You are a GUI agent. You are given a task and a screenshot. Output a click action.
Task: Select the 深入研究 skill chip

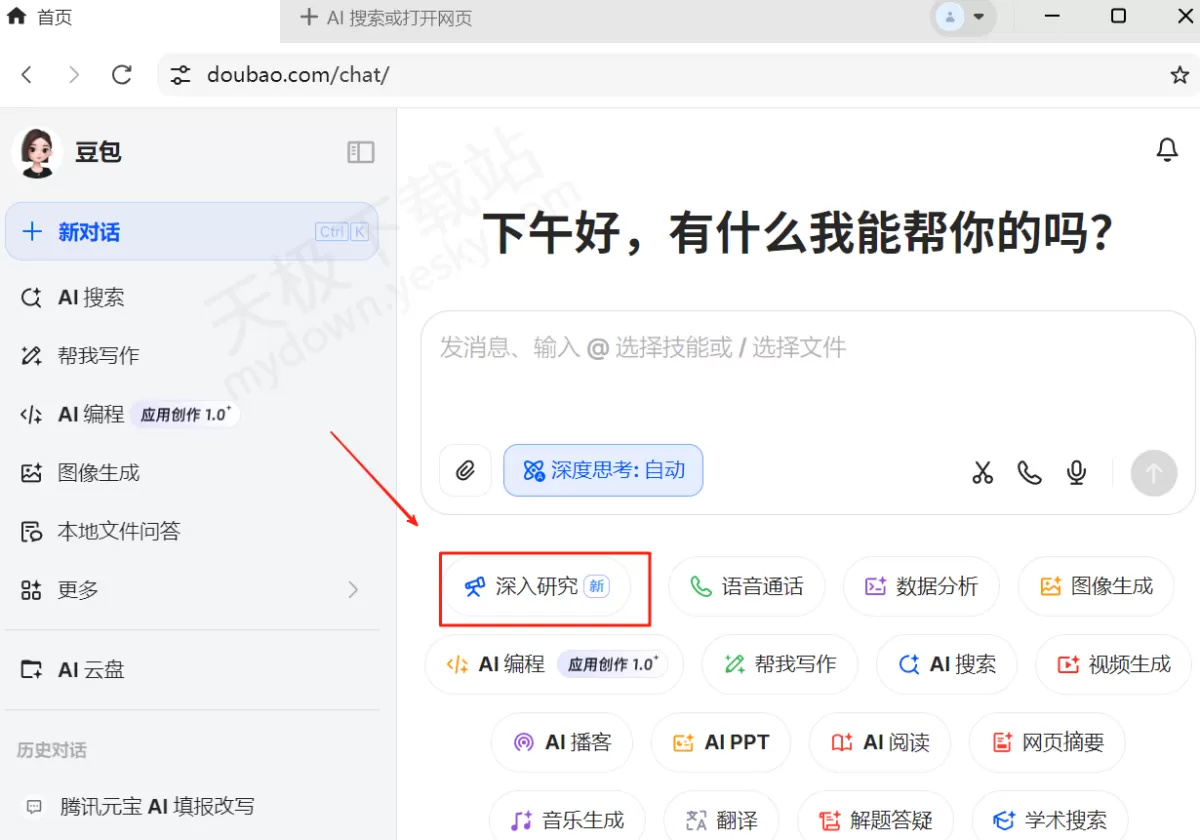(537, 587)
